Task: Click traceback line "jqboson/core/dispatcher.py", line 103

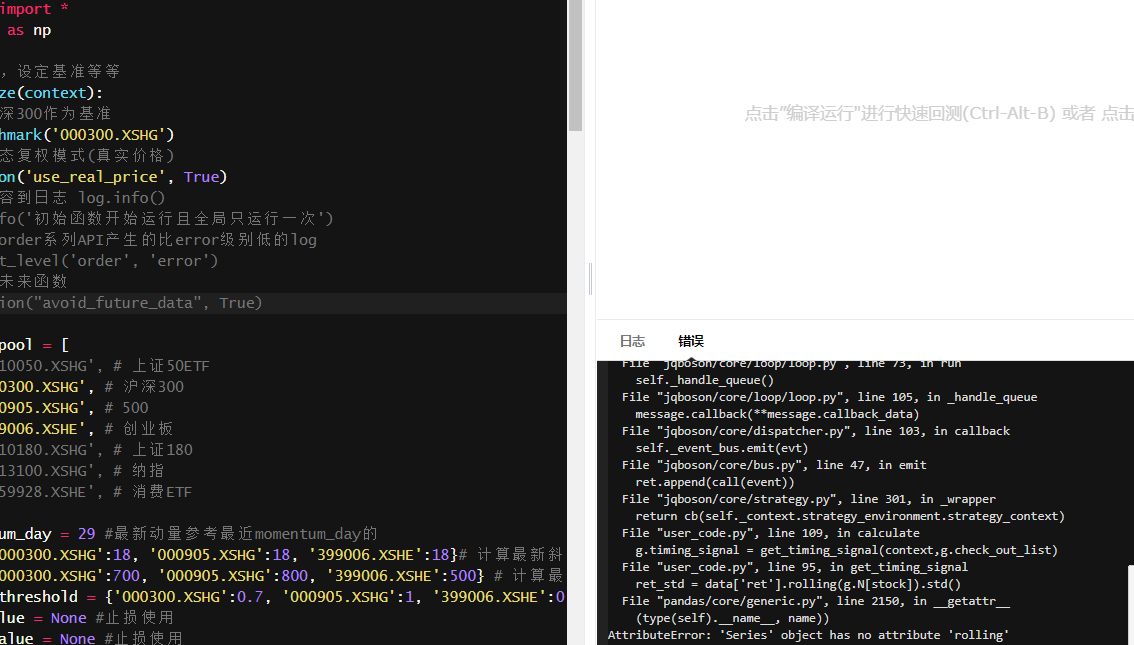Action: 815,431
